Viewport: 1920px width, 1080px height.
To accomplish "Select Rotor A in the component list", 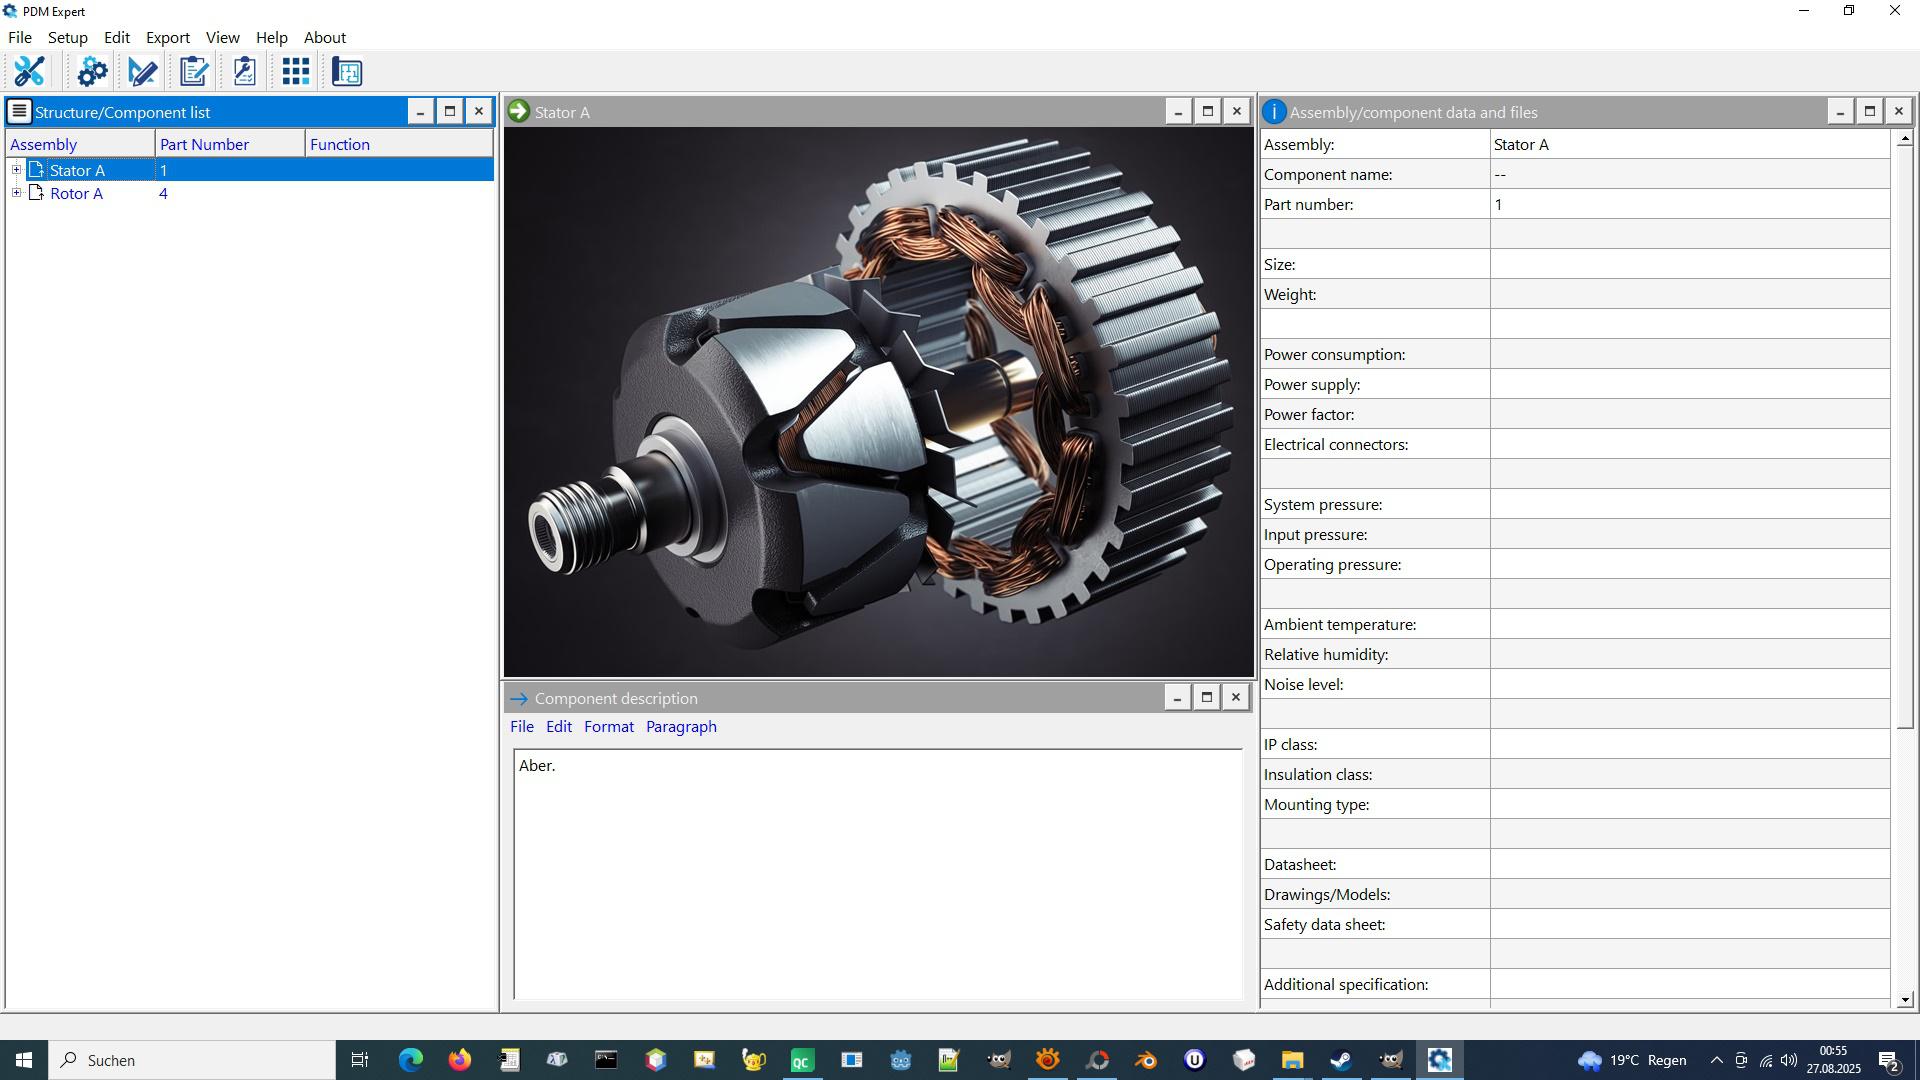I will [x=76, y=194].
